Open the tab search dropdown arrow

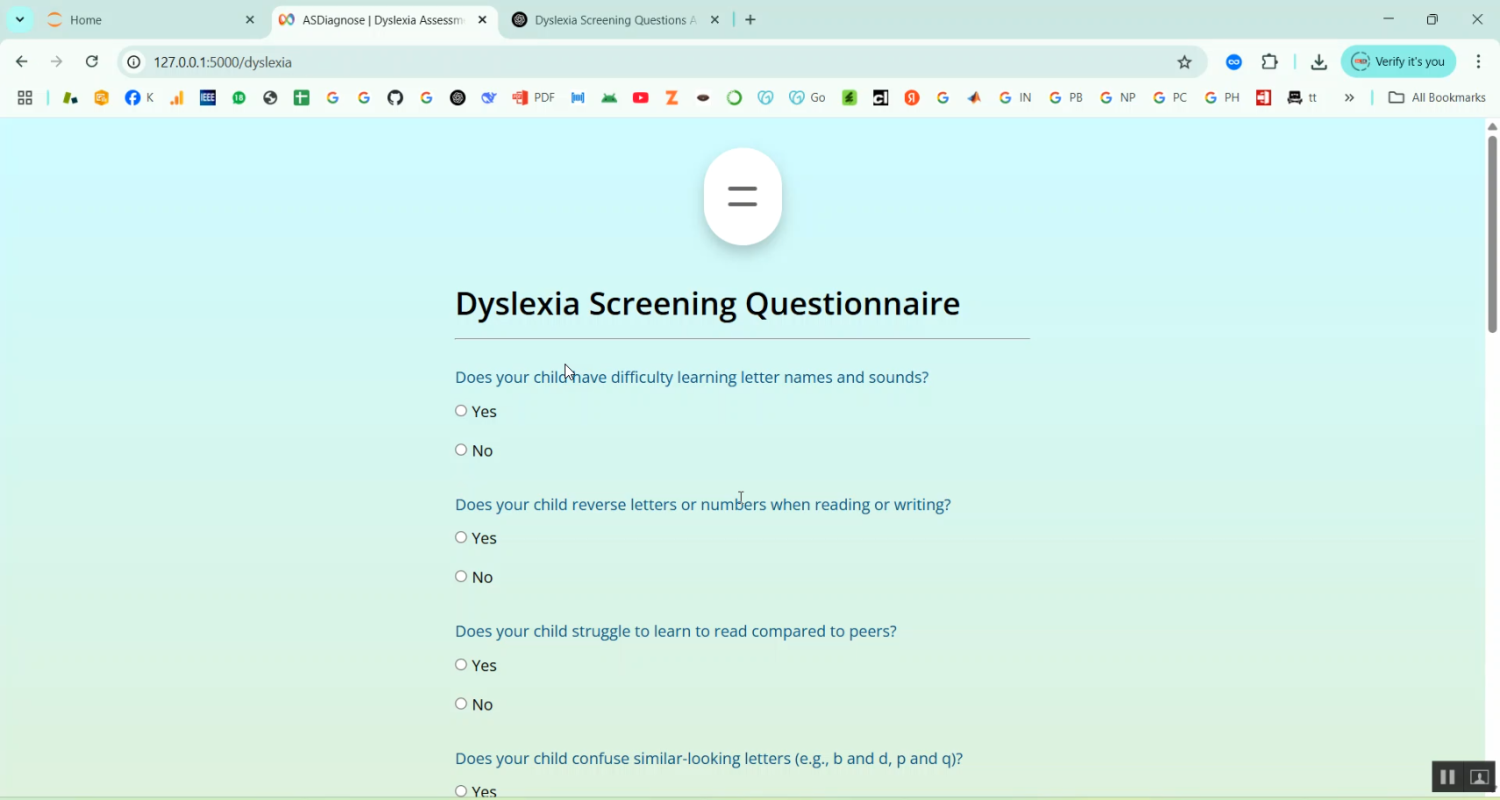[19, 20]
